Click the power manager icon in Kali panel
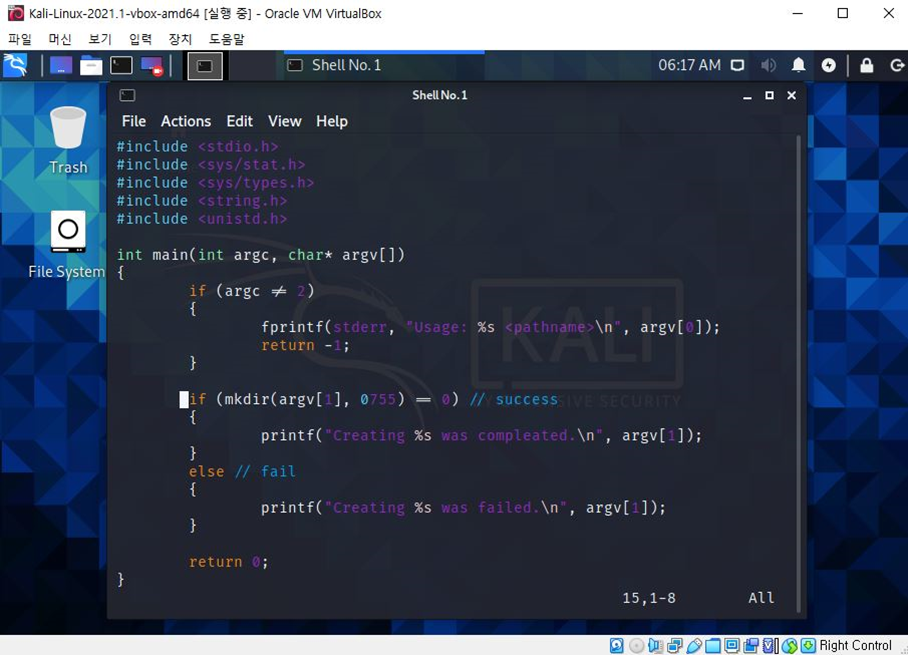 coord(829,65)
